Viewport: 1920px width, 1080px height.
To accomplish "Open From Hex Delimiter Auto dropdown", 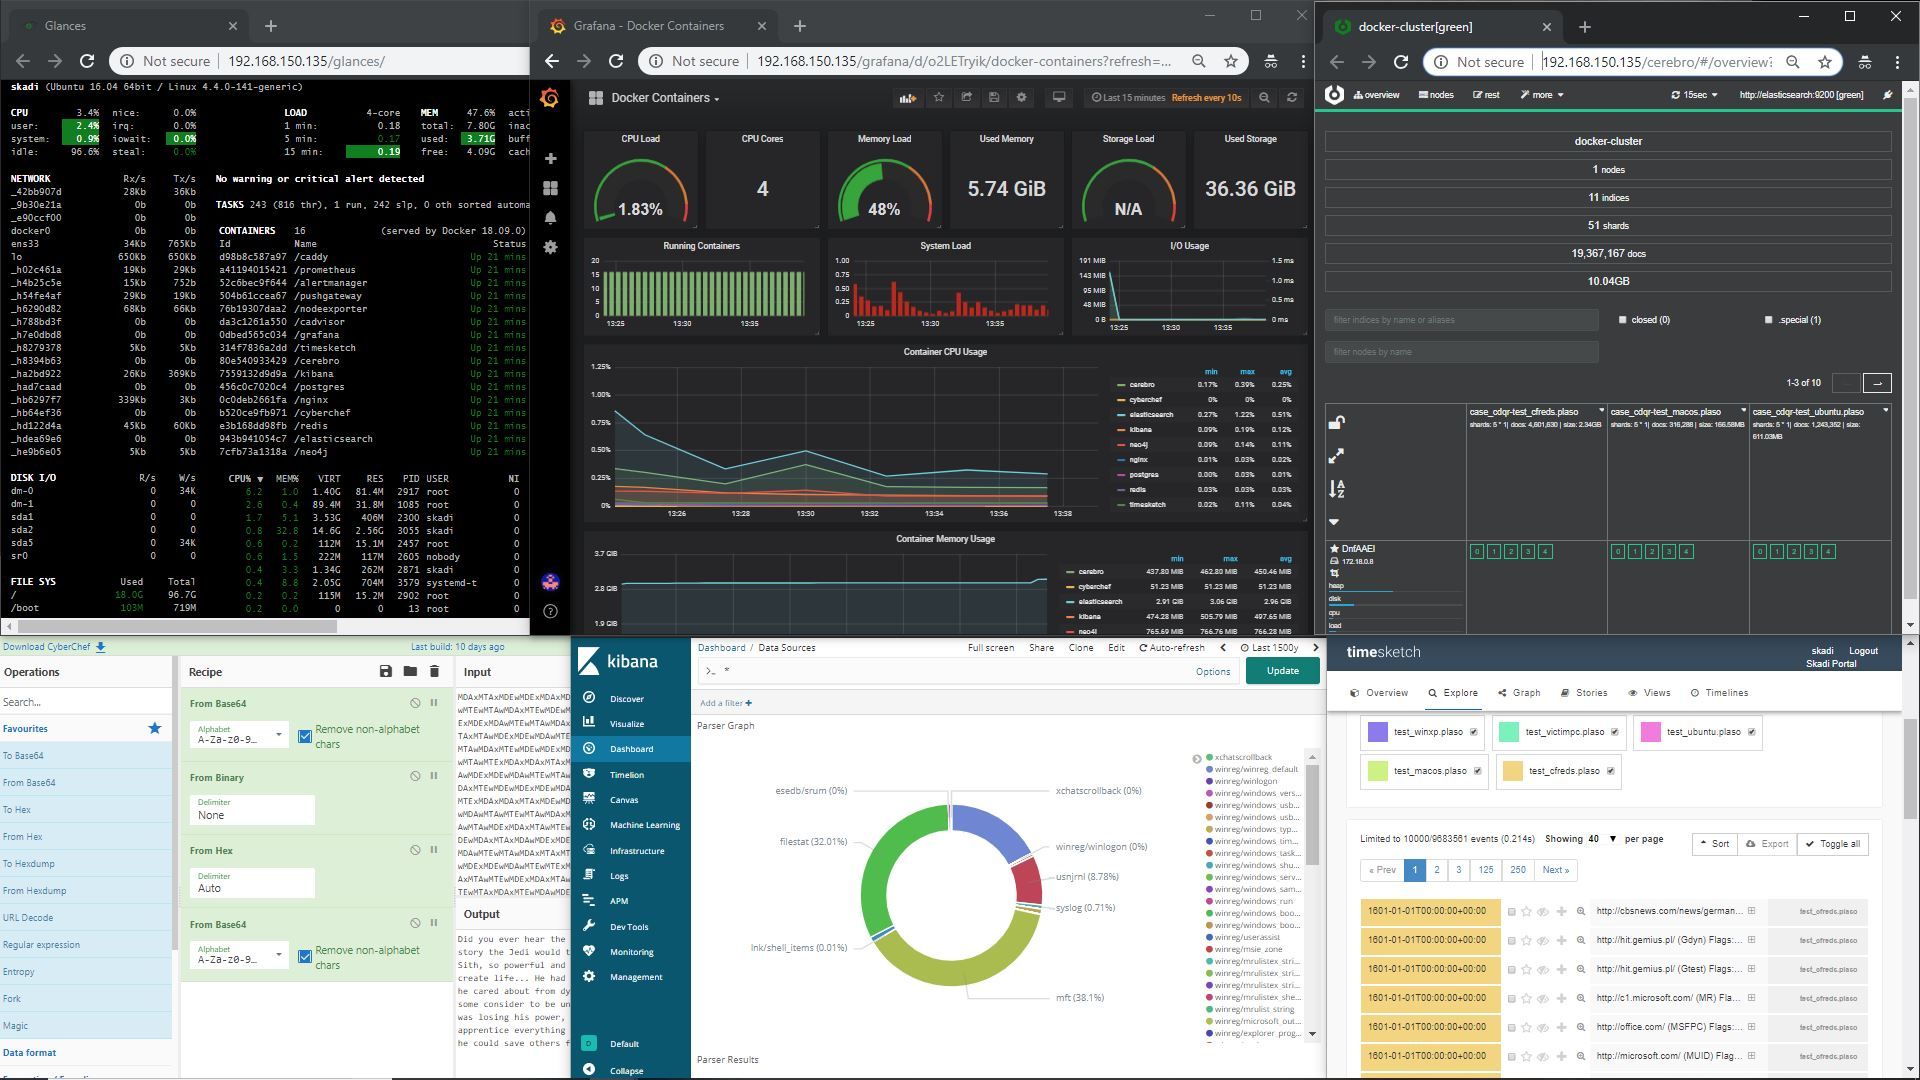I will [x=251, y=883].
